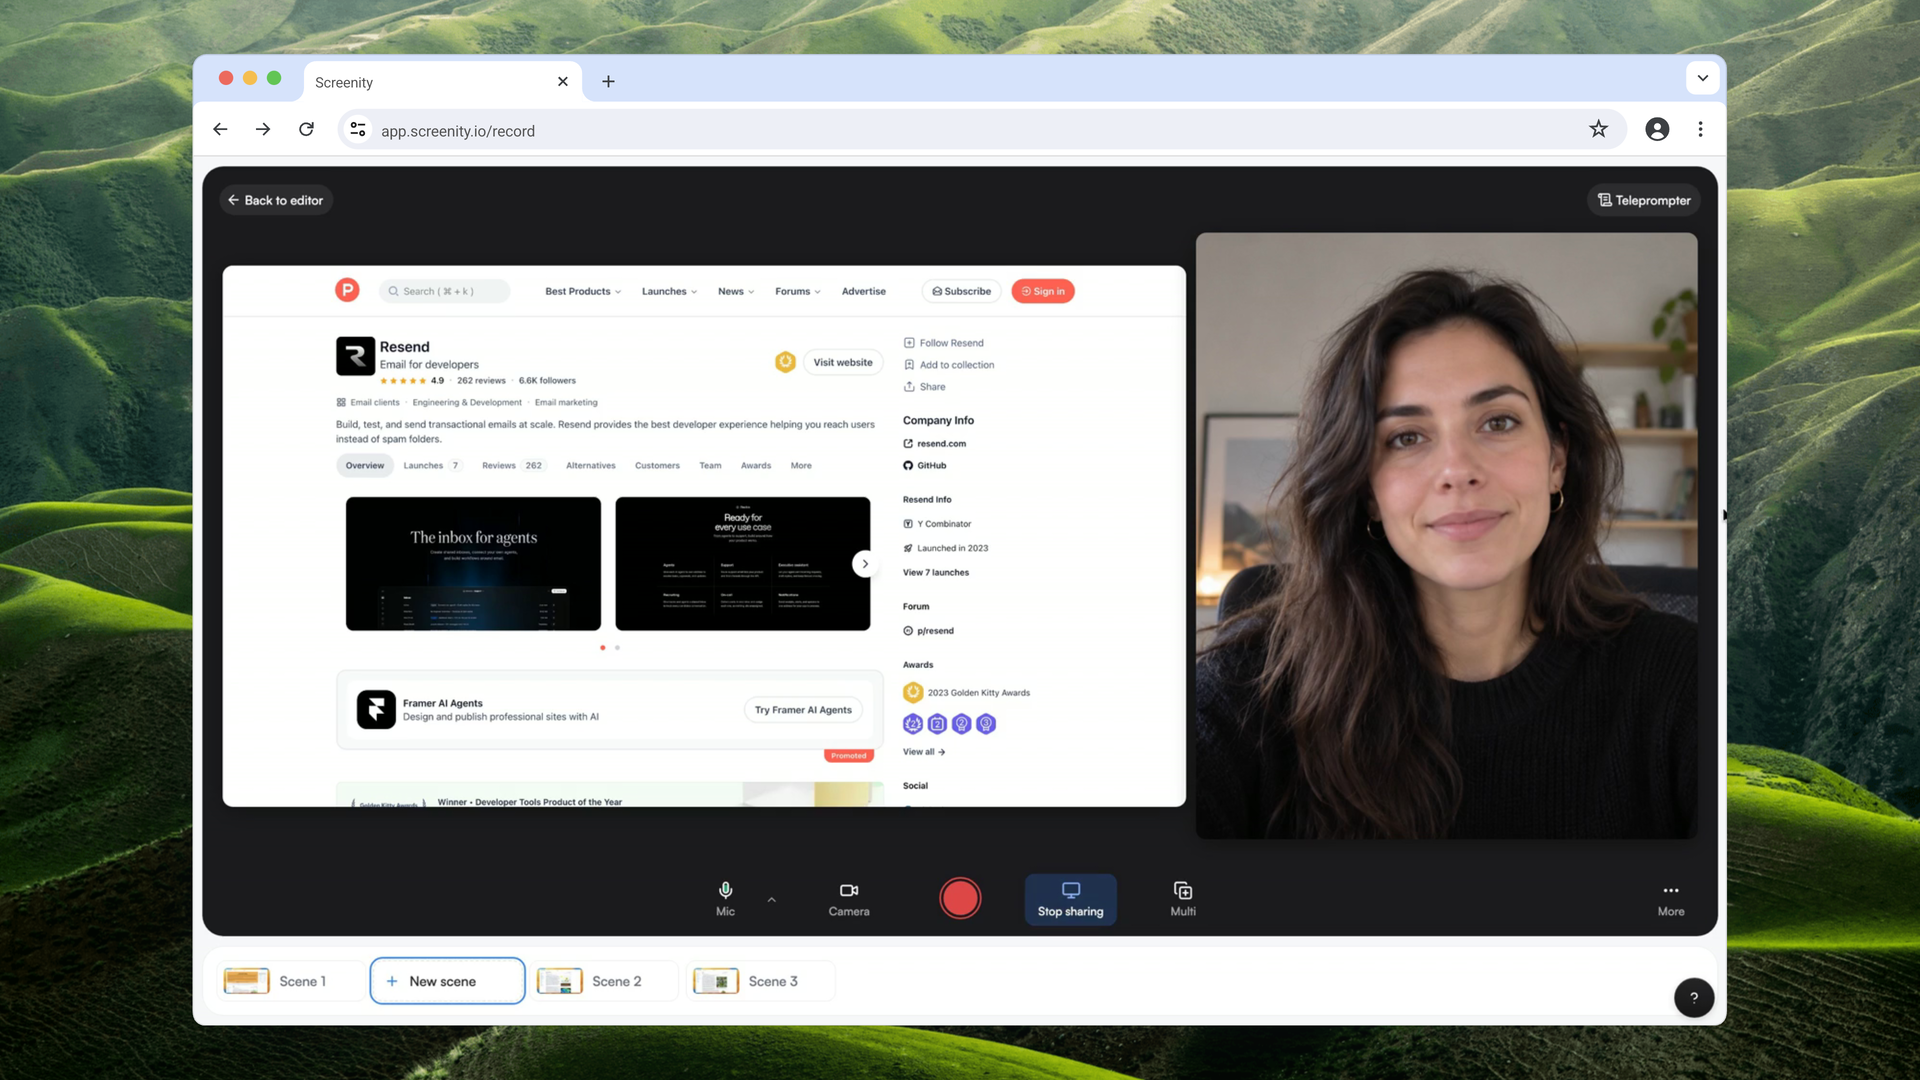Click Stop sharing screen button

point(1070,899)
